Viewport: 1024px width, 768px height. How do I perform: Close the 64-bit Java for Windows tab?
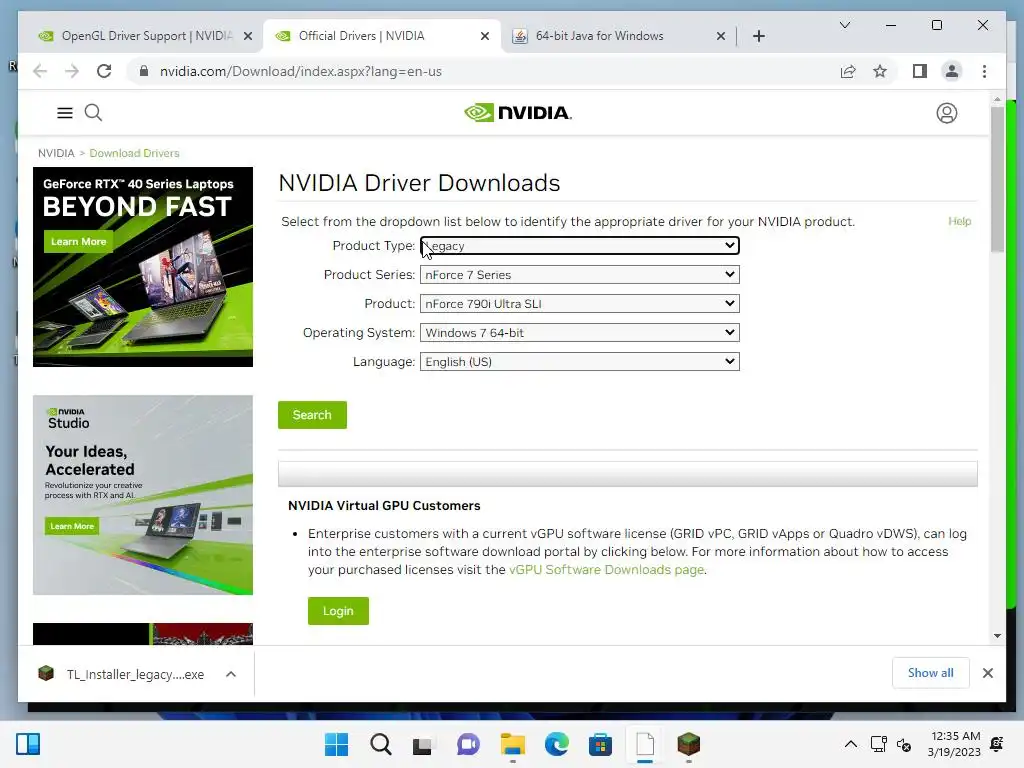(720, 36)
